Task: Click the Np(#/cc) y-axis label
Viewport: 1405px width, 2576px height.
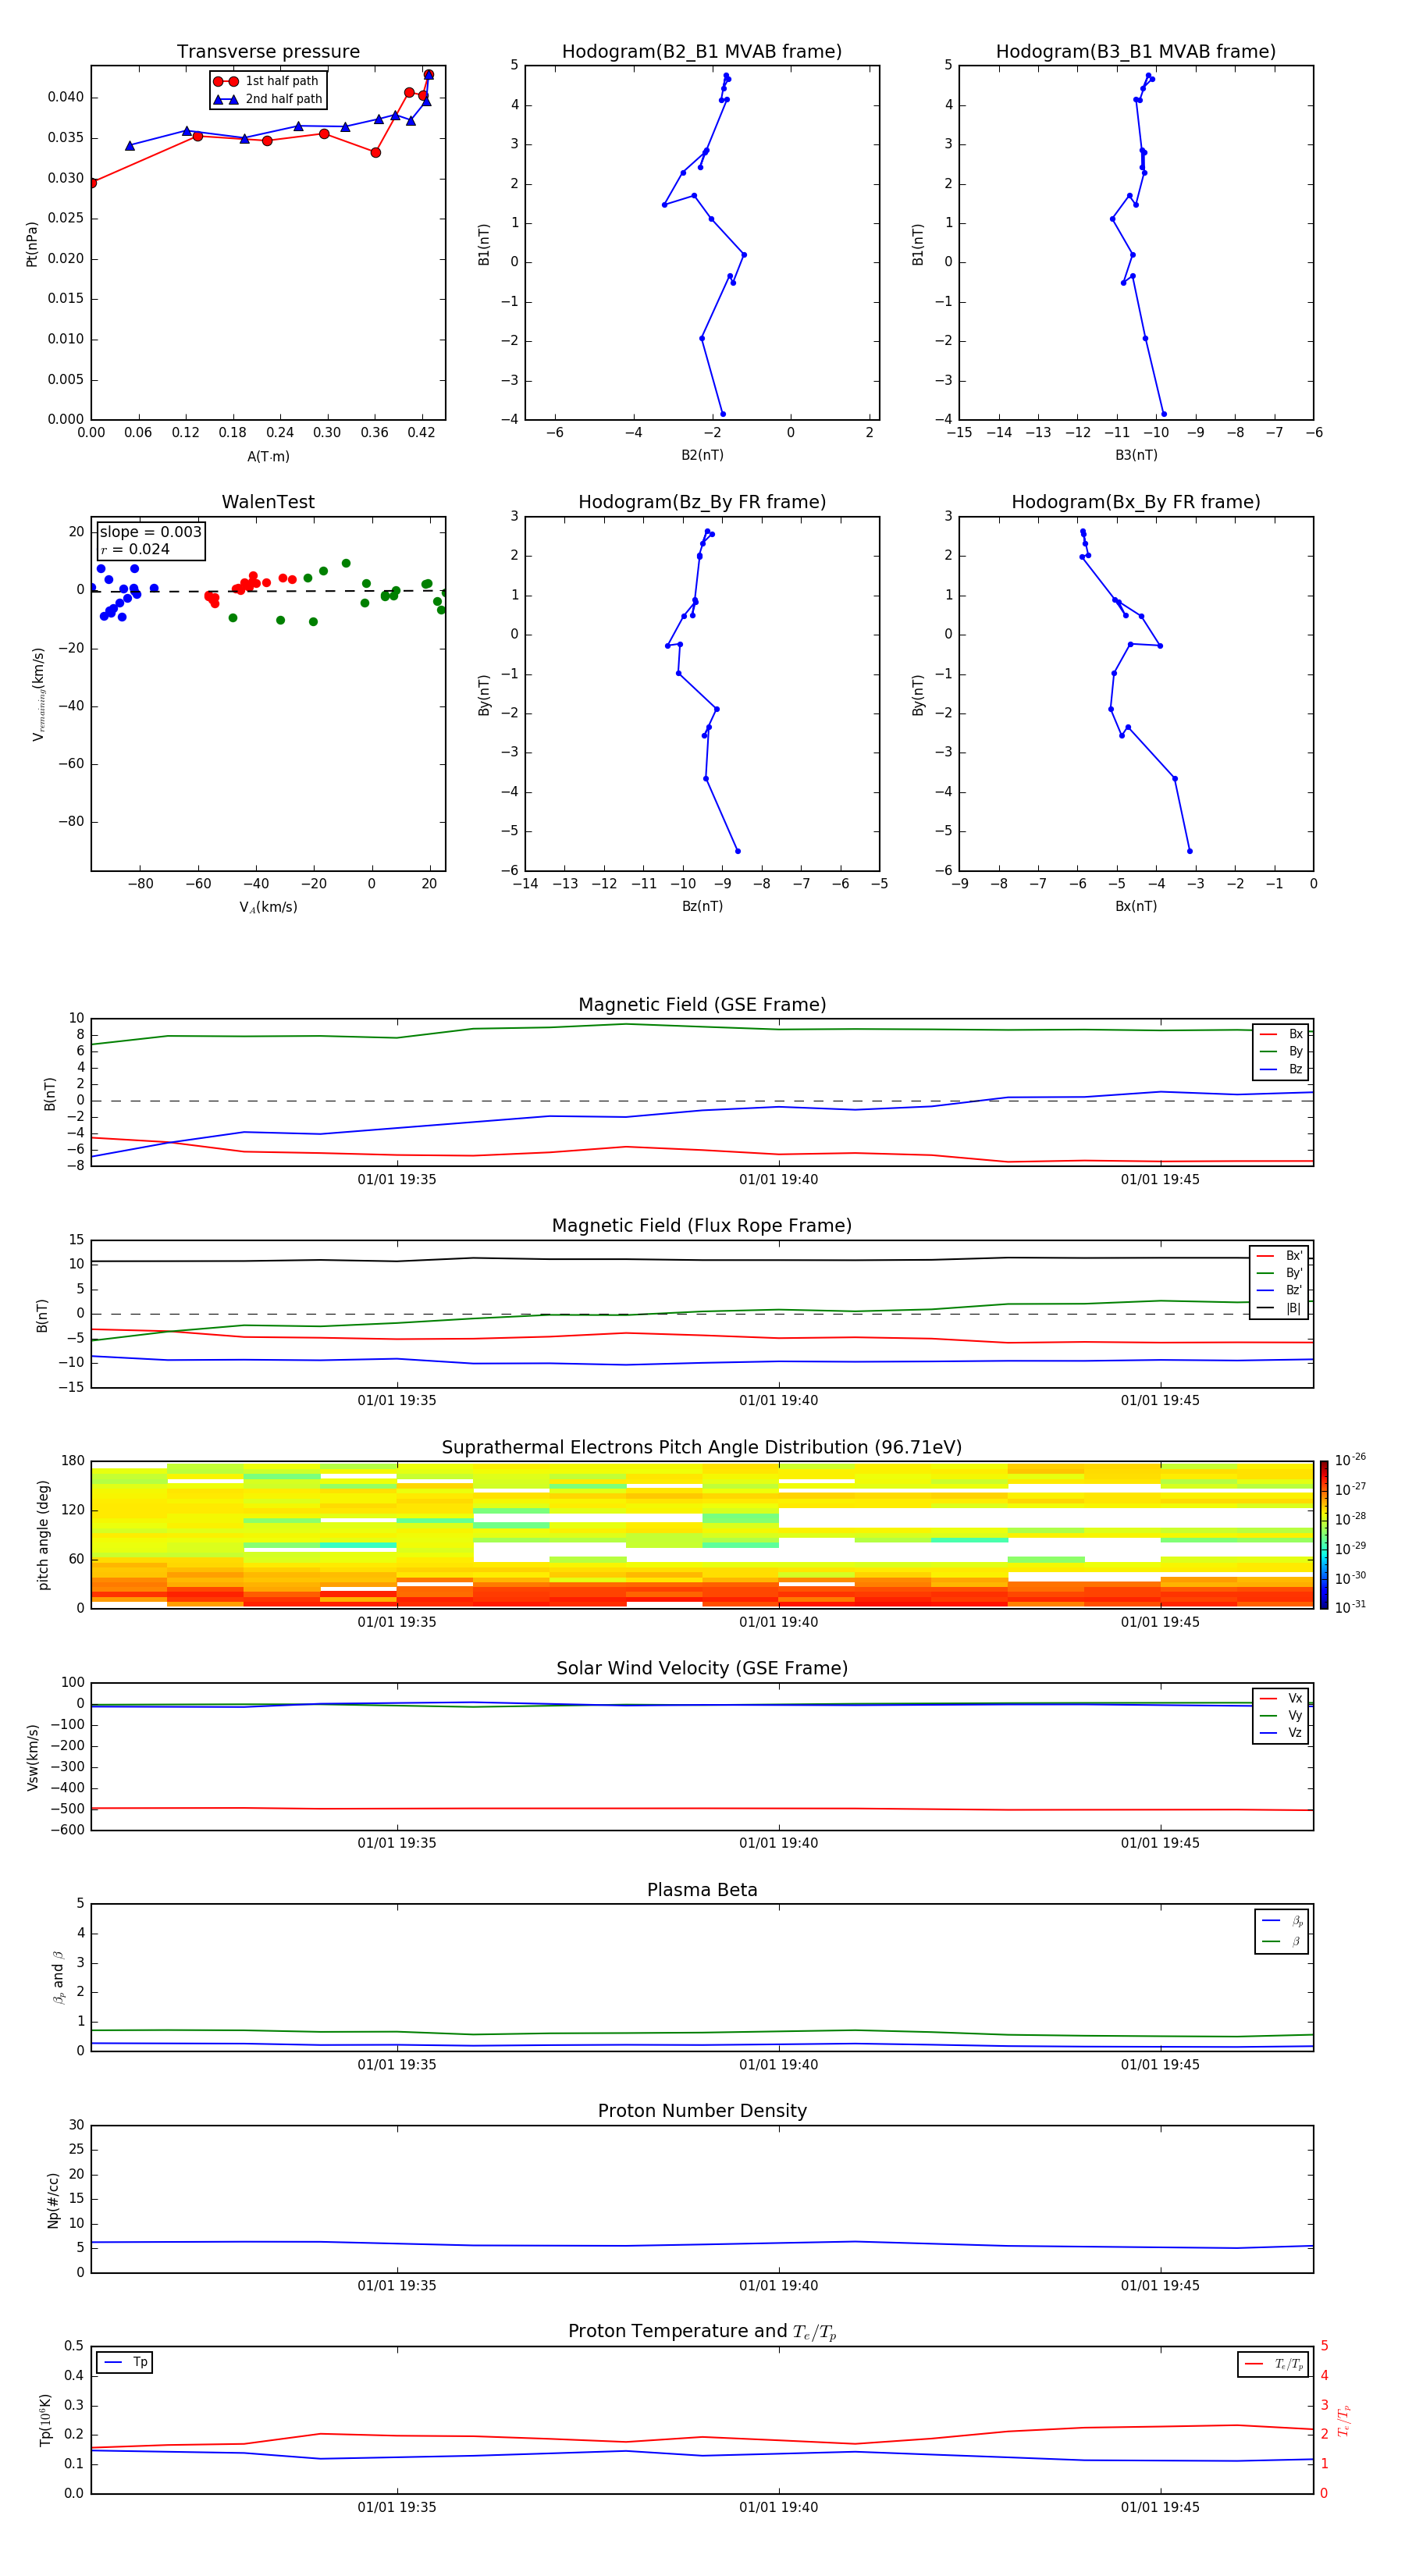Action: click(x=53, y=2200)
